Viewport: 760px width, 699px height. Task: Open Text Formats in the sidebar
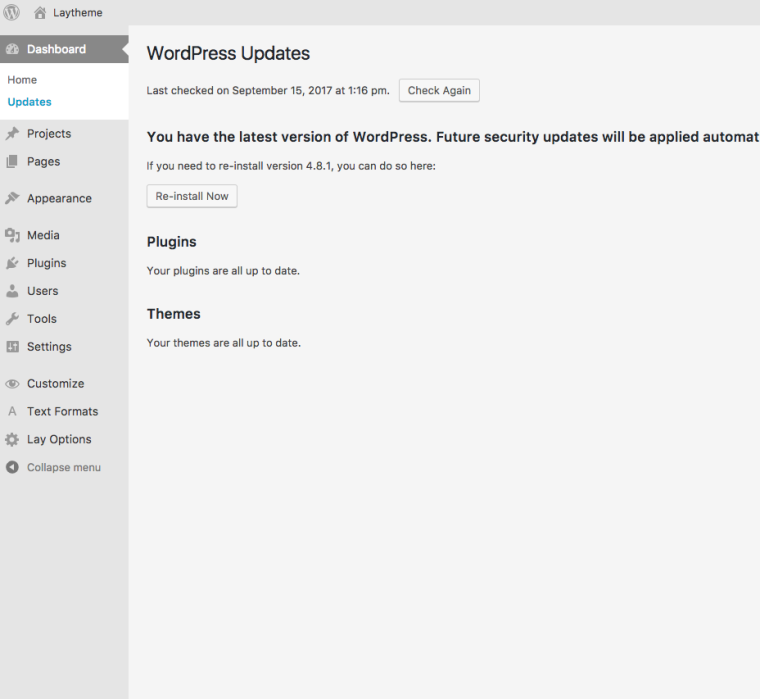tap(62, 412)
